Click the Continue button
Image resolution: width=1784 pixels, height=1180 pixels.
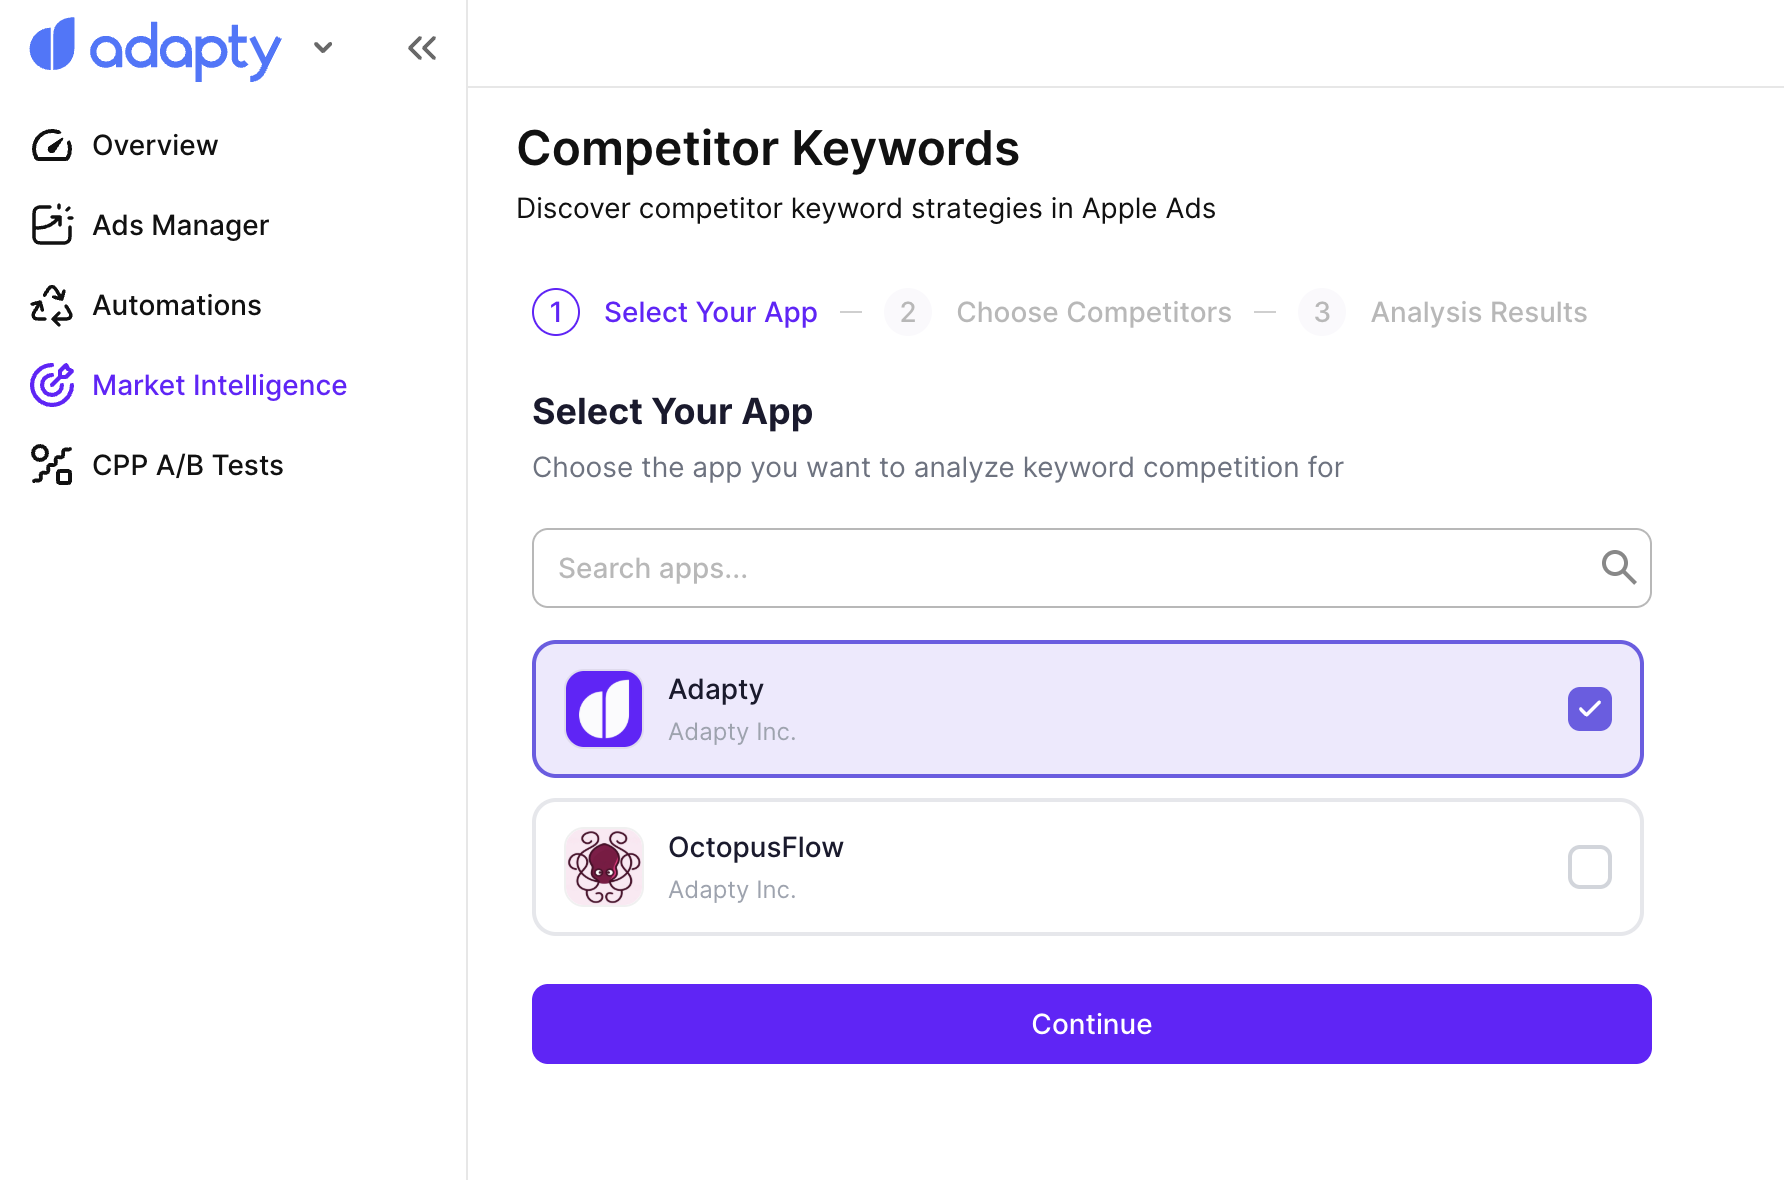tap(1091, 1024)
